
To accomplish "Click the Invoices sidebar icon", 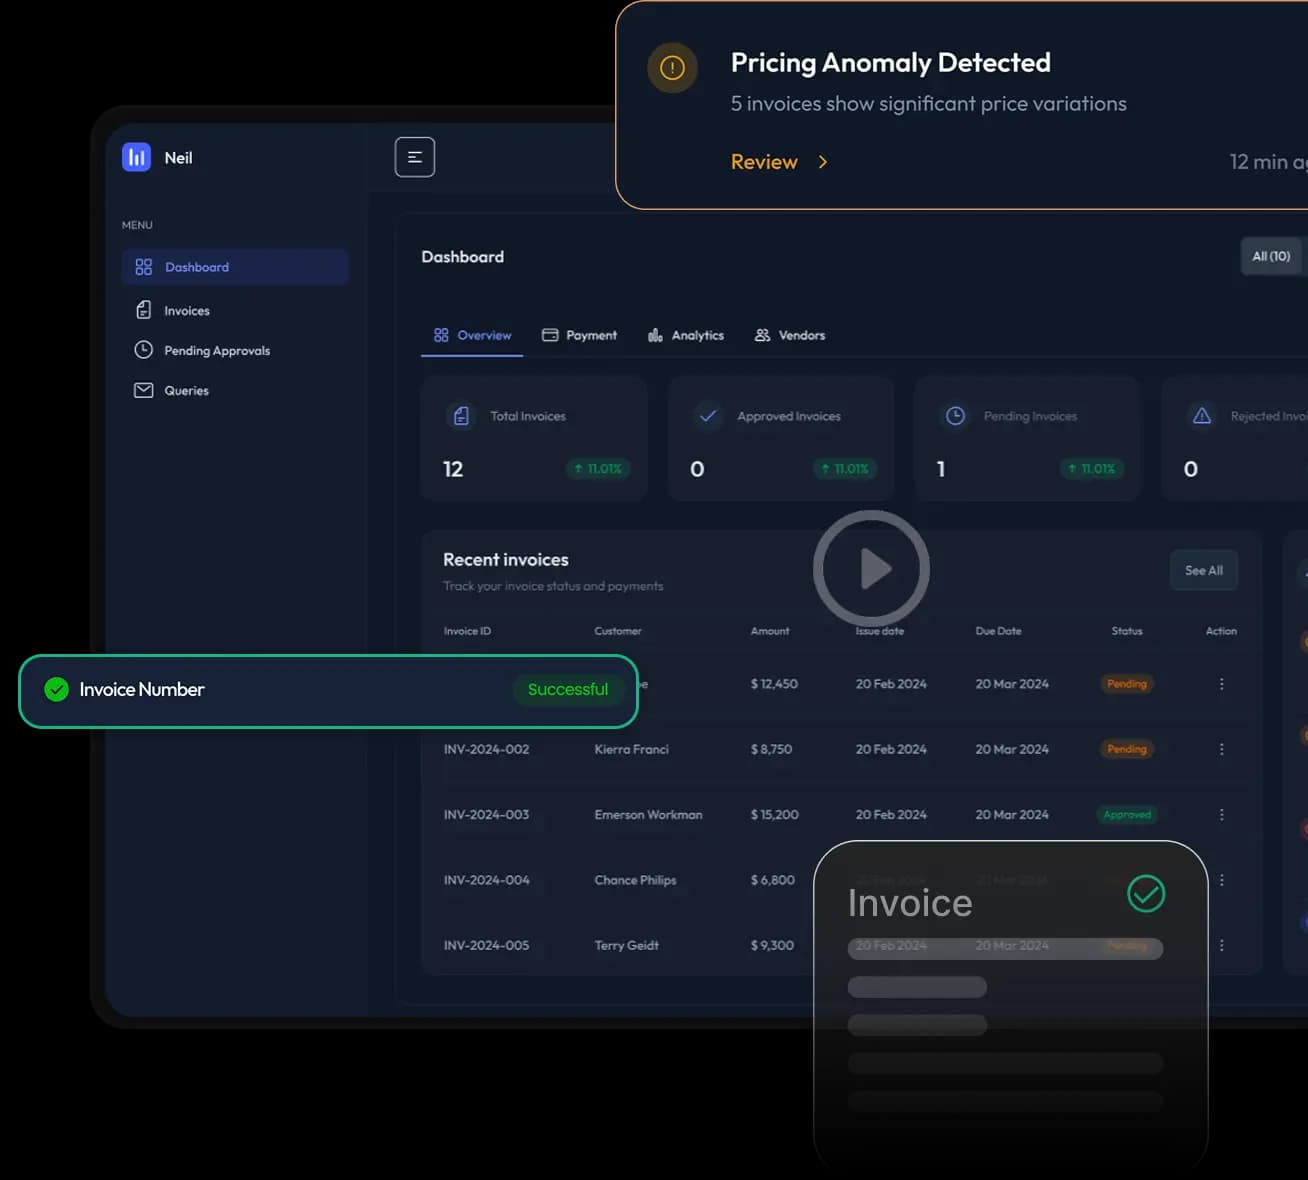I will tap(143, 310).
